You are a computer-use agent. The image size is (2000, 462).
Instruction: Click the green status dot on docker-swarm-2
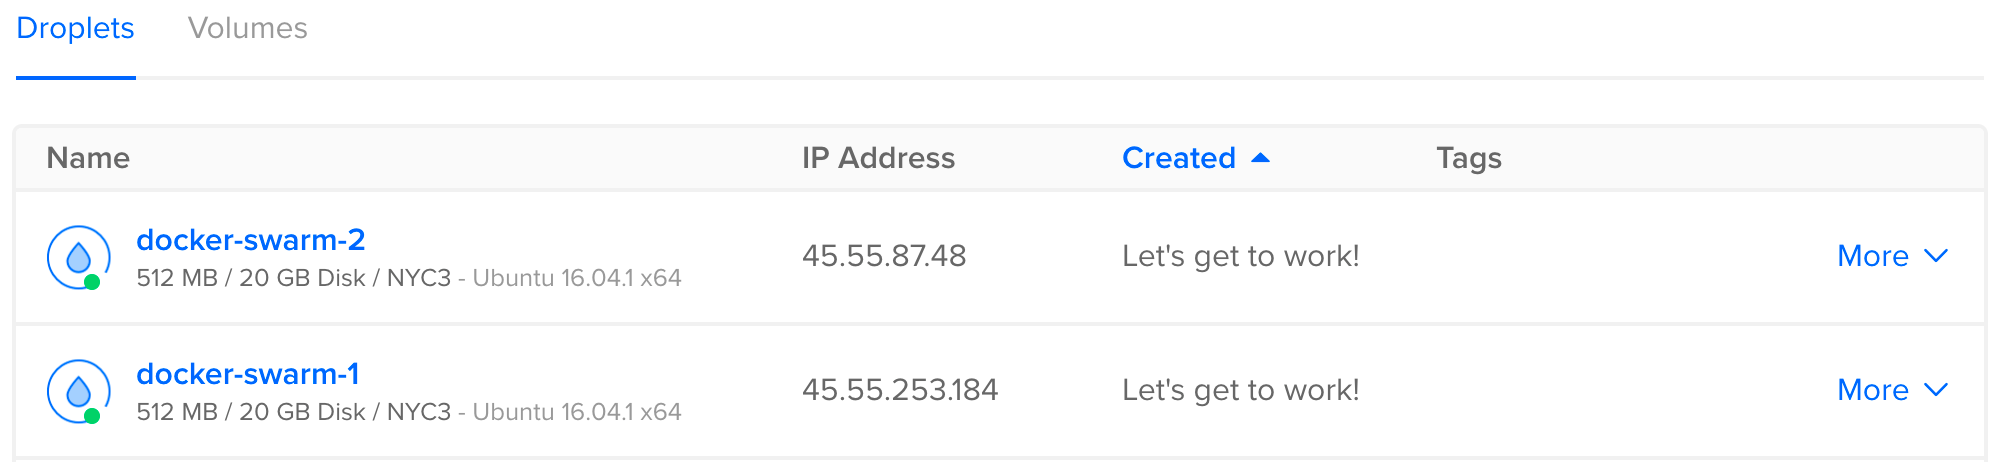coord(92,282)
